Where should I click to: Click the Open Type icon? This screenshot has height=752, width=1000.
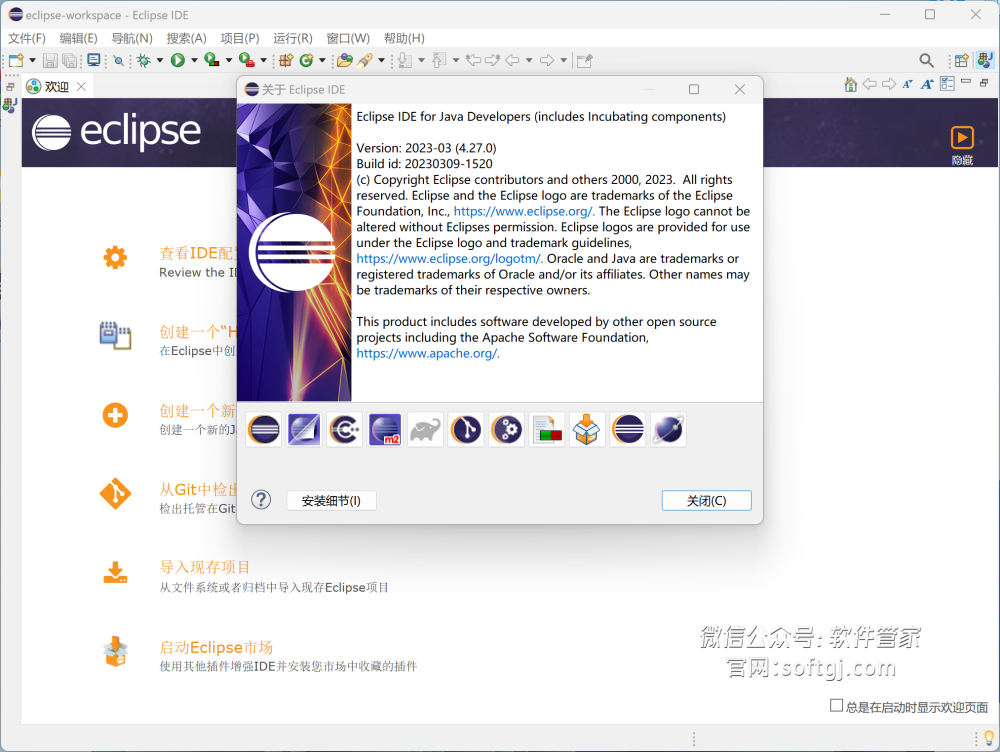(x=345, y=61)
